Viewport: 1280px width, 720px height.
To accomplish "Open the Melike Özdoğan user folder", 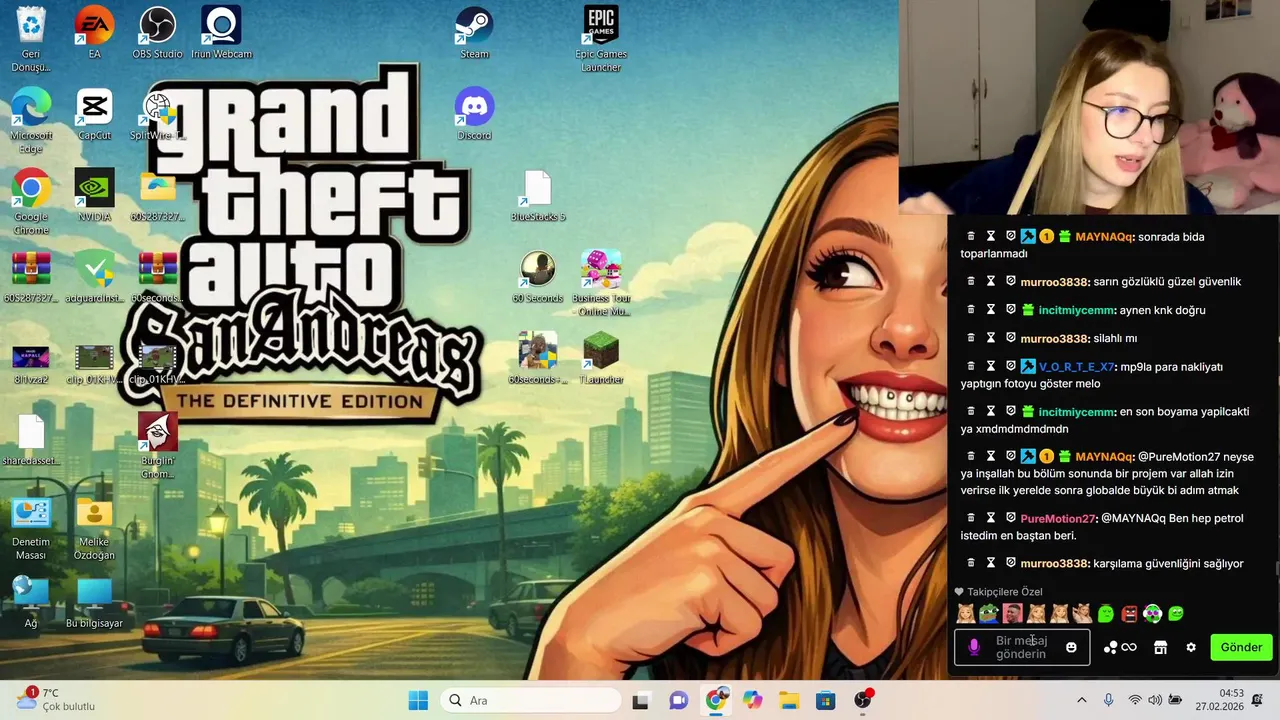I will (x=94, y=528).
